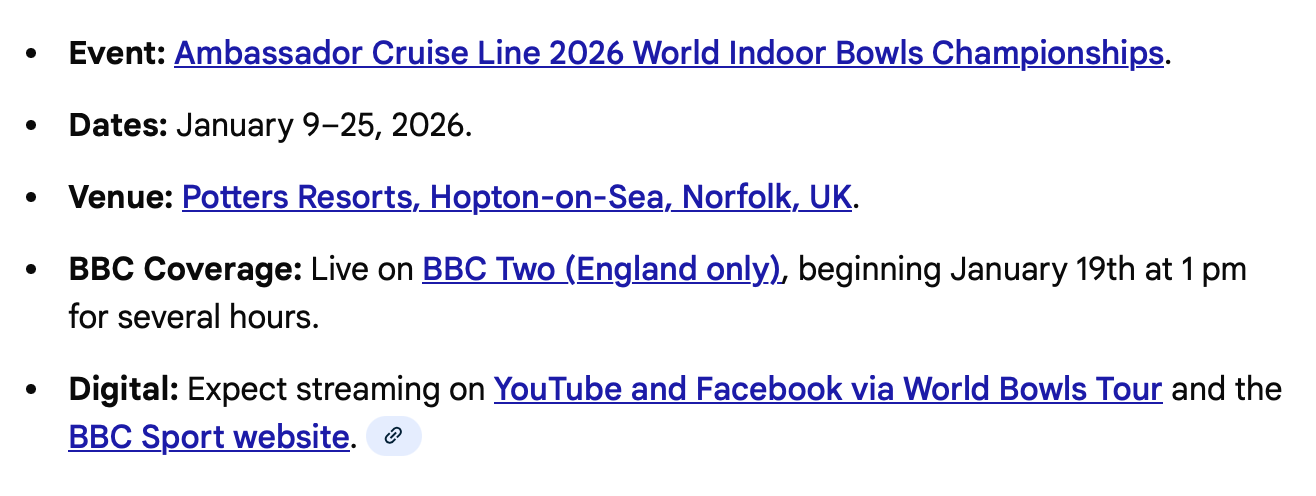This screenshot has width=1316, height=496.
Task: Click the source link chip icon
Action: [394, 436]
